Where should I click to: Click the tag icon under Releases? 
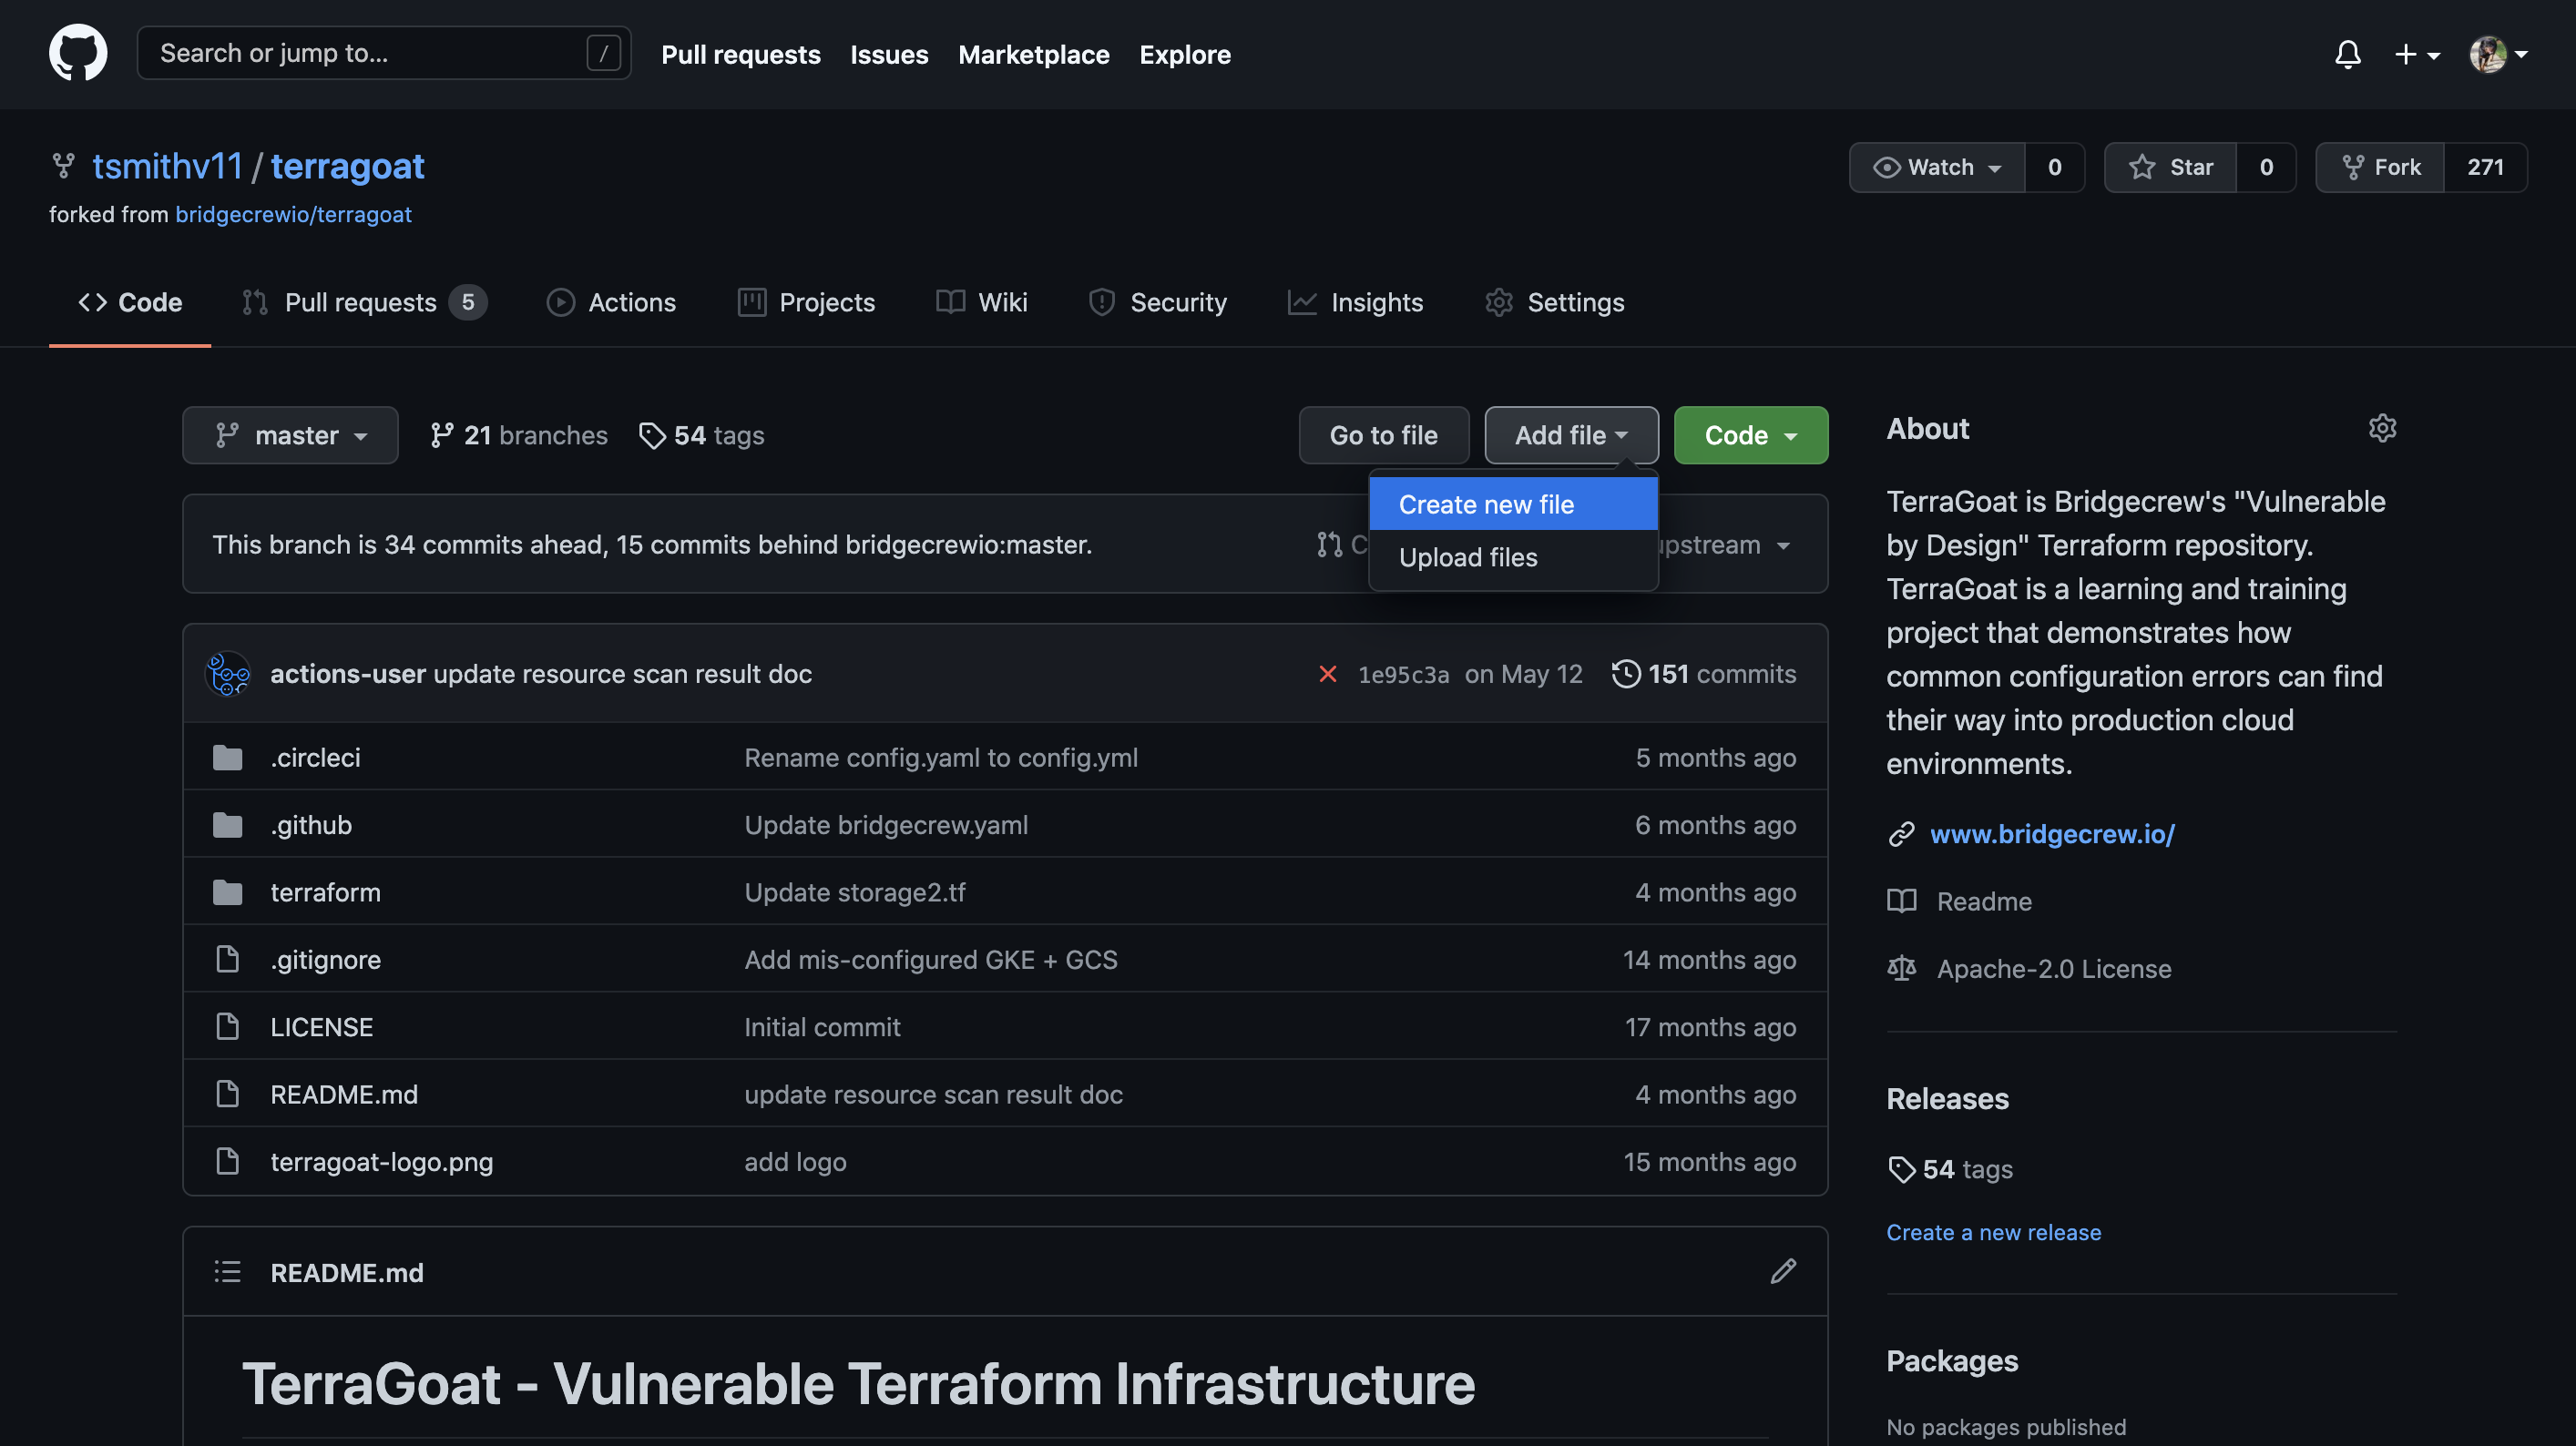[x=1901, y=1169]
